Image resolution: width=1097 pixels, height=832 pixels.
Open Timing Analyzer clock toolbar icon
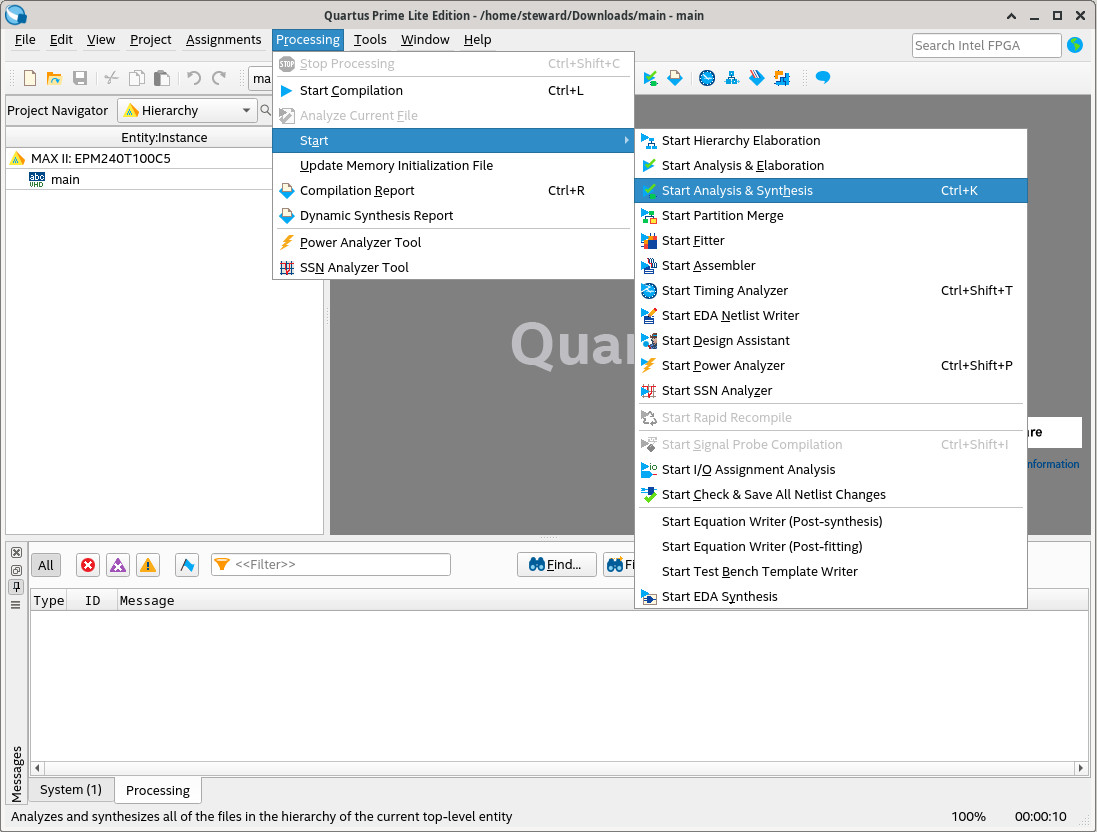pyautogui.click(x=707, y=78)
